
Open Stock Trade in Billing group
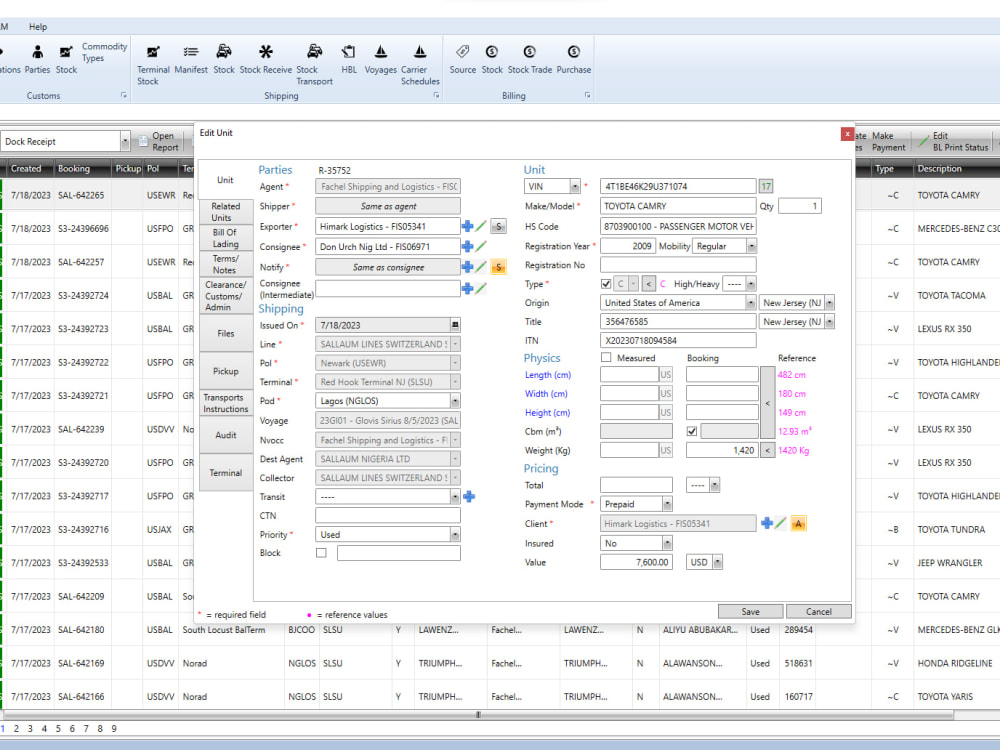529,59
